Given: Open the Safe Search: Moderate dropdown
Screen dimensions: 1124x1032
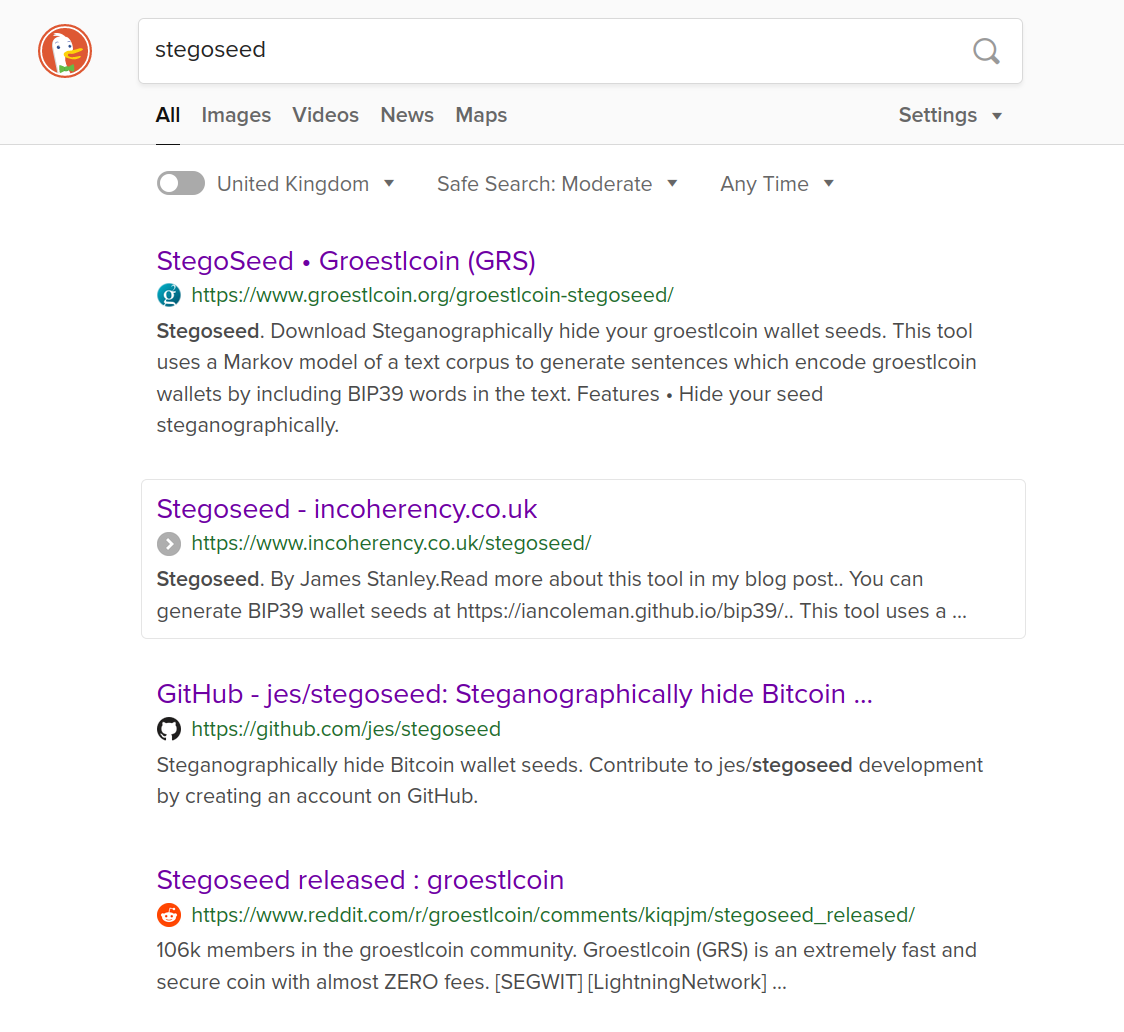Looking at the screenshot, I should (557, 184).
